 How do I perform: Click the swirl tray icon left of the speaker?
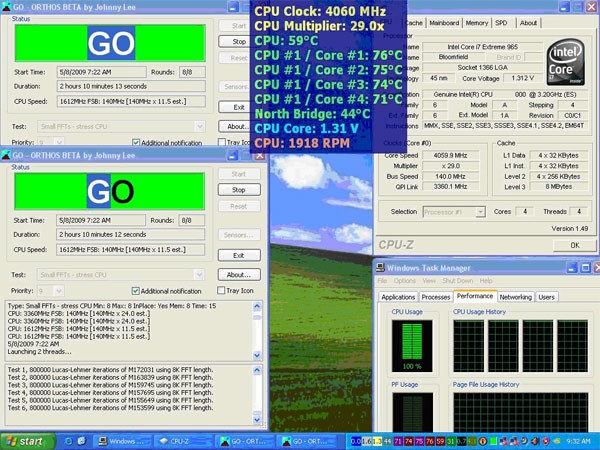524,442
